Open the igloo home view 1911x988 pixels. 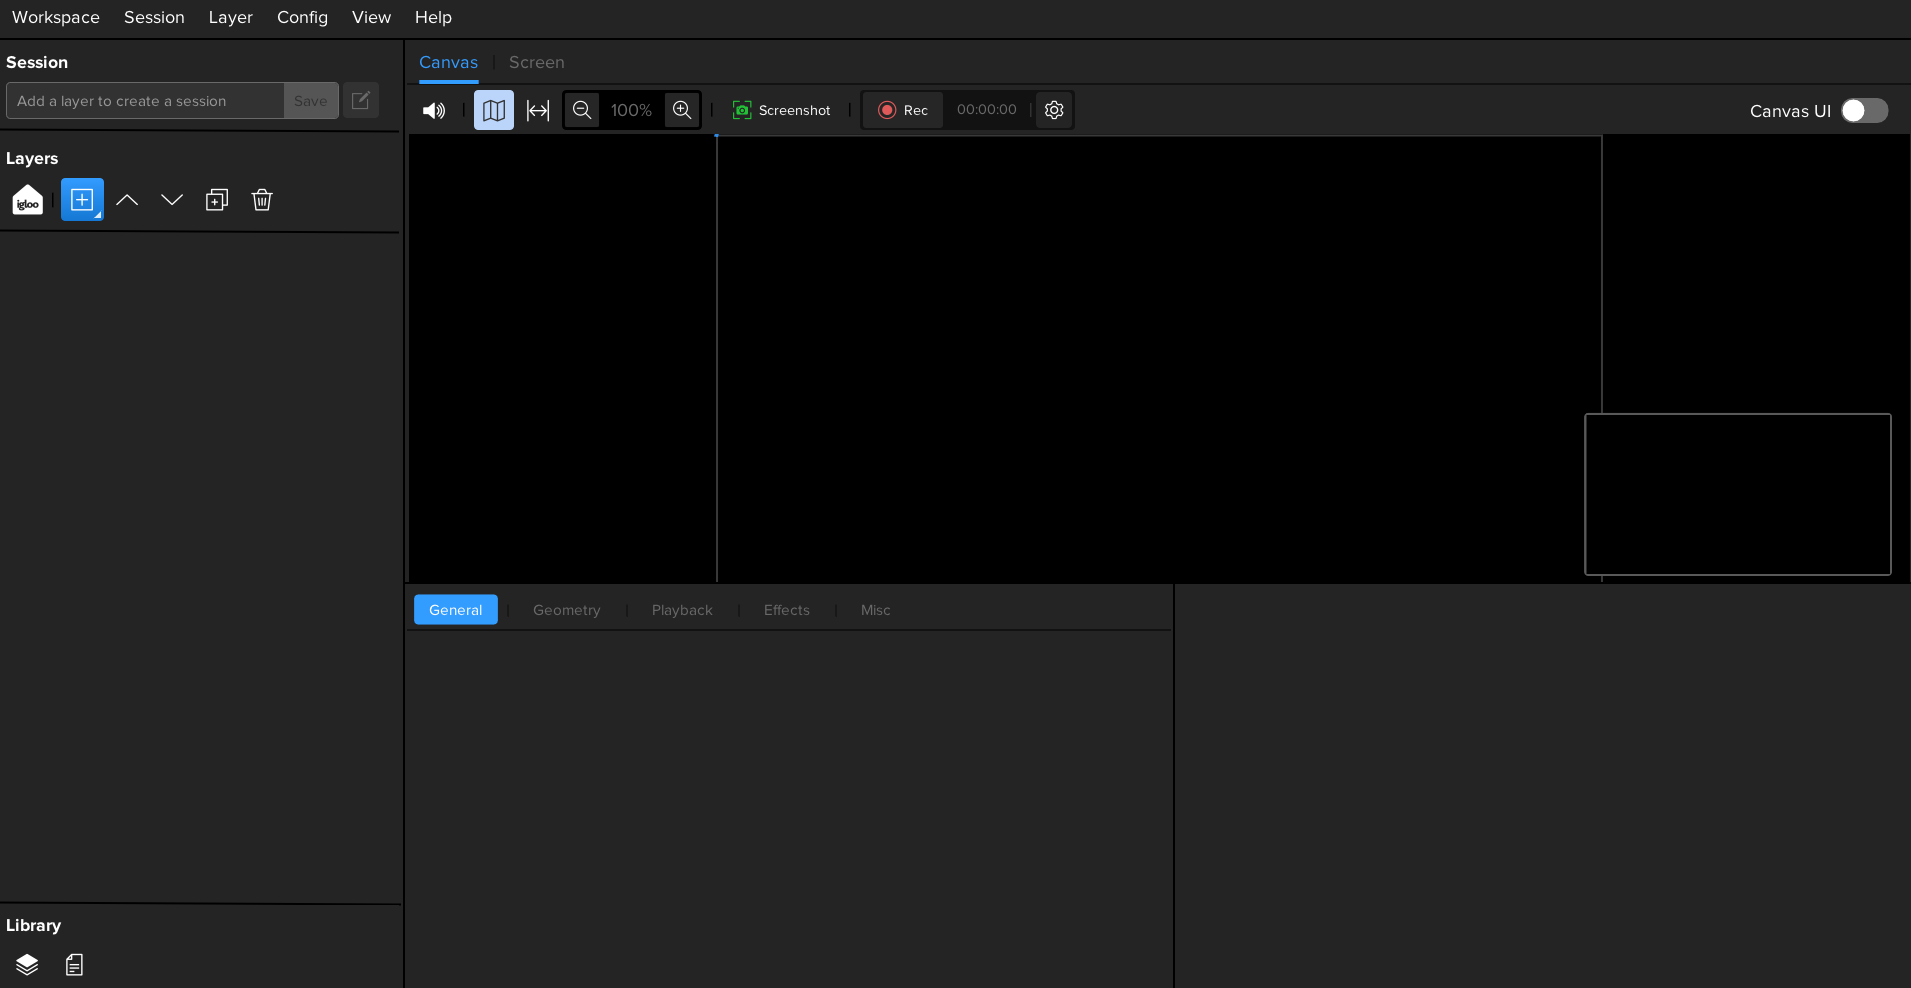[27, 200]
